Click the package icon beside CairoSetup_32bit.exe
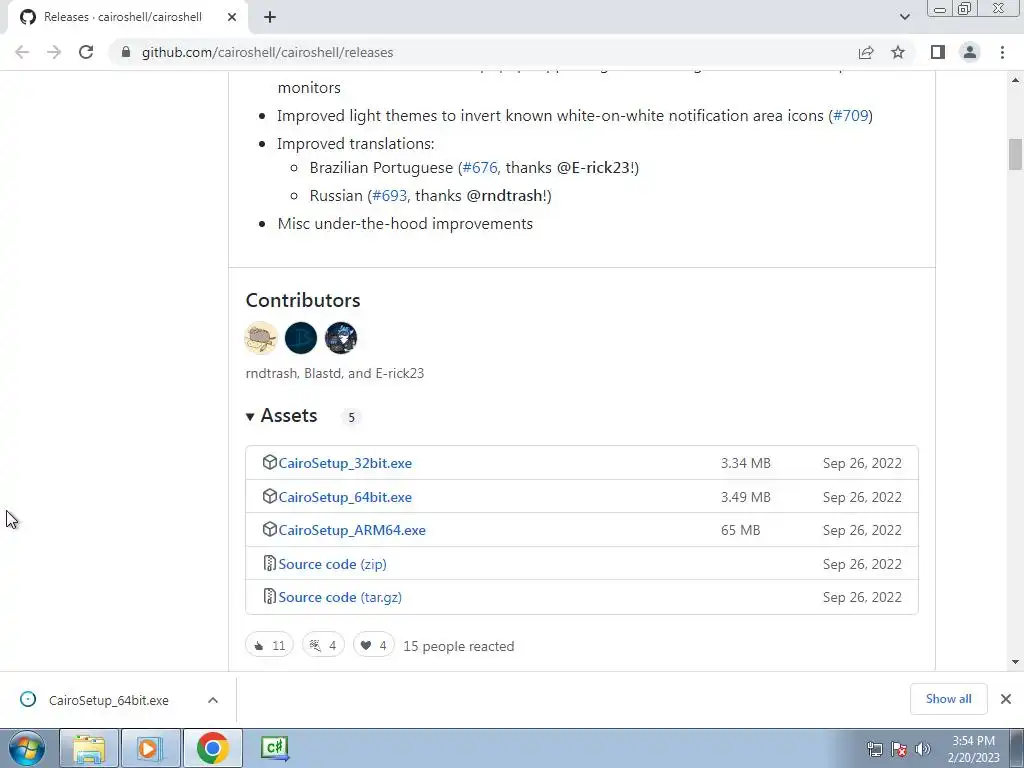 click(x=270, y=462)
